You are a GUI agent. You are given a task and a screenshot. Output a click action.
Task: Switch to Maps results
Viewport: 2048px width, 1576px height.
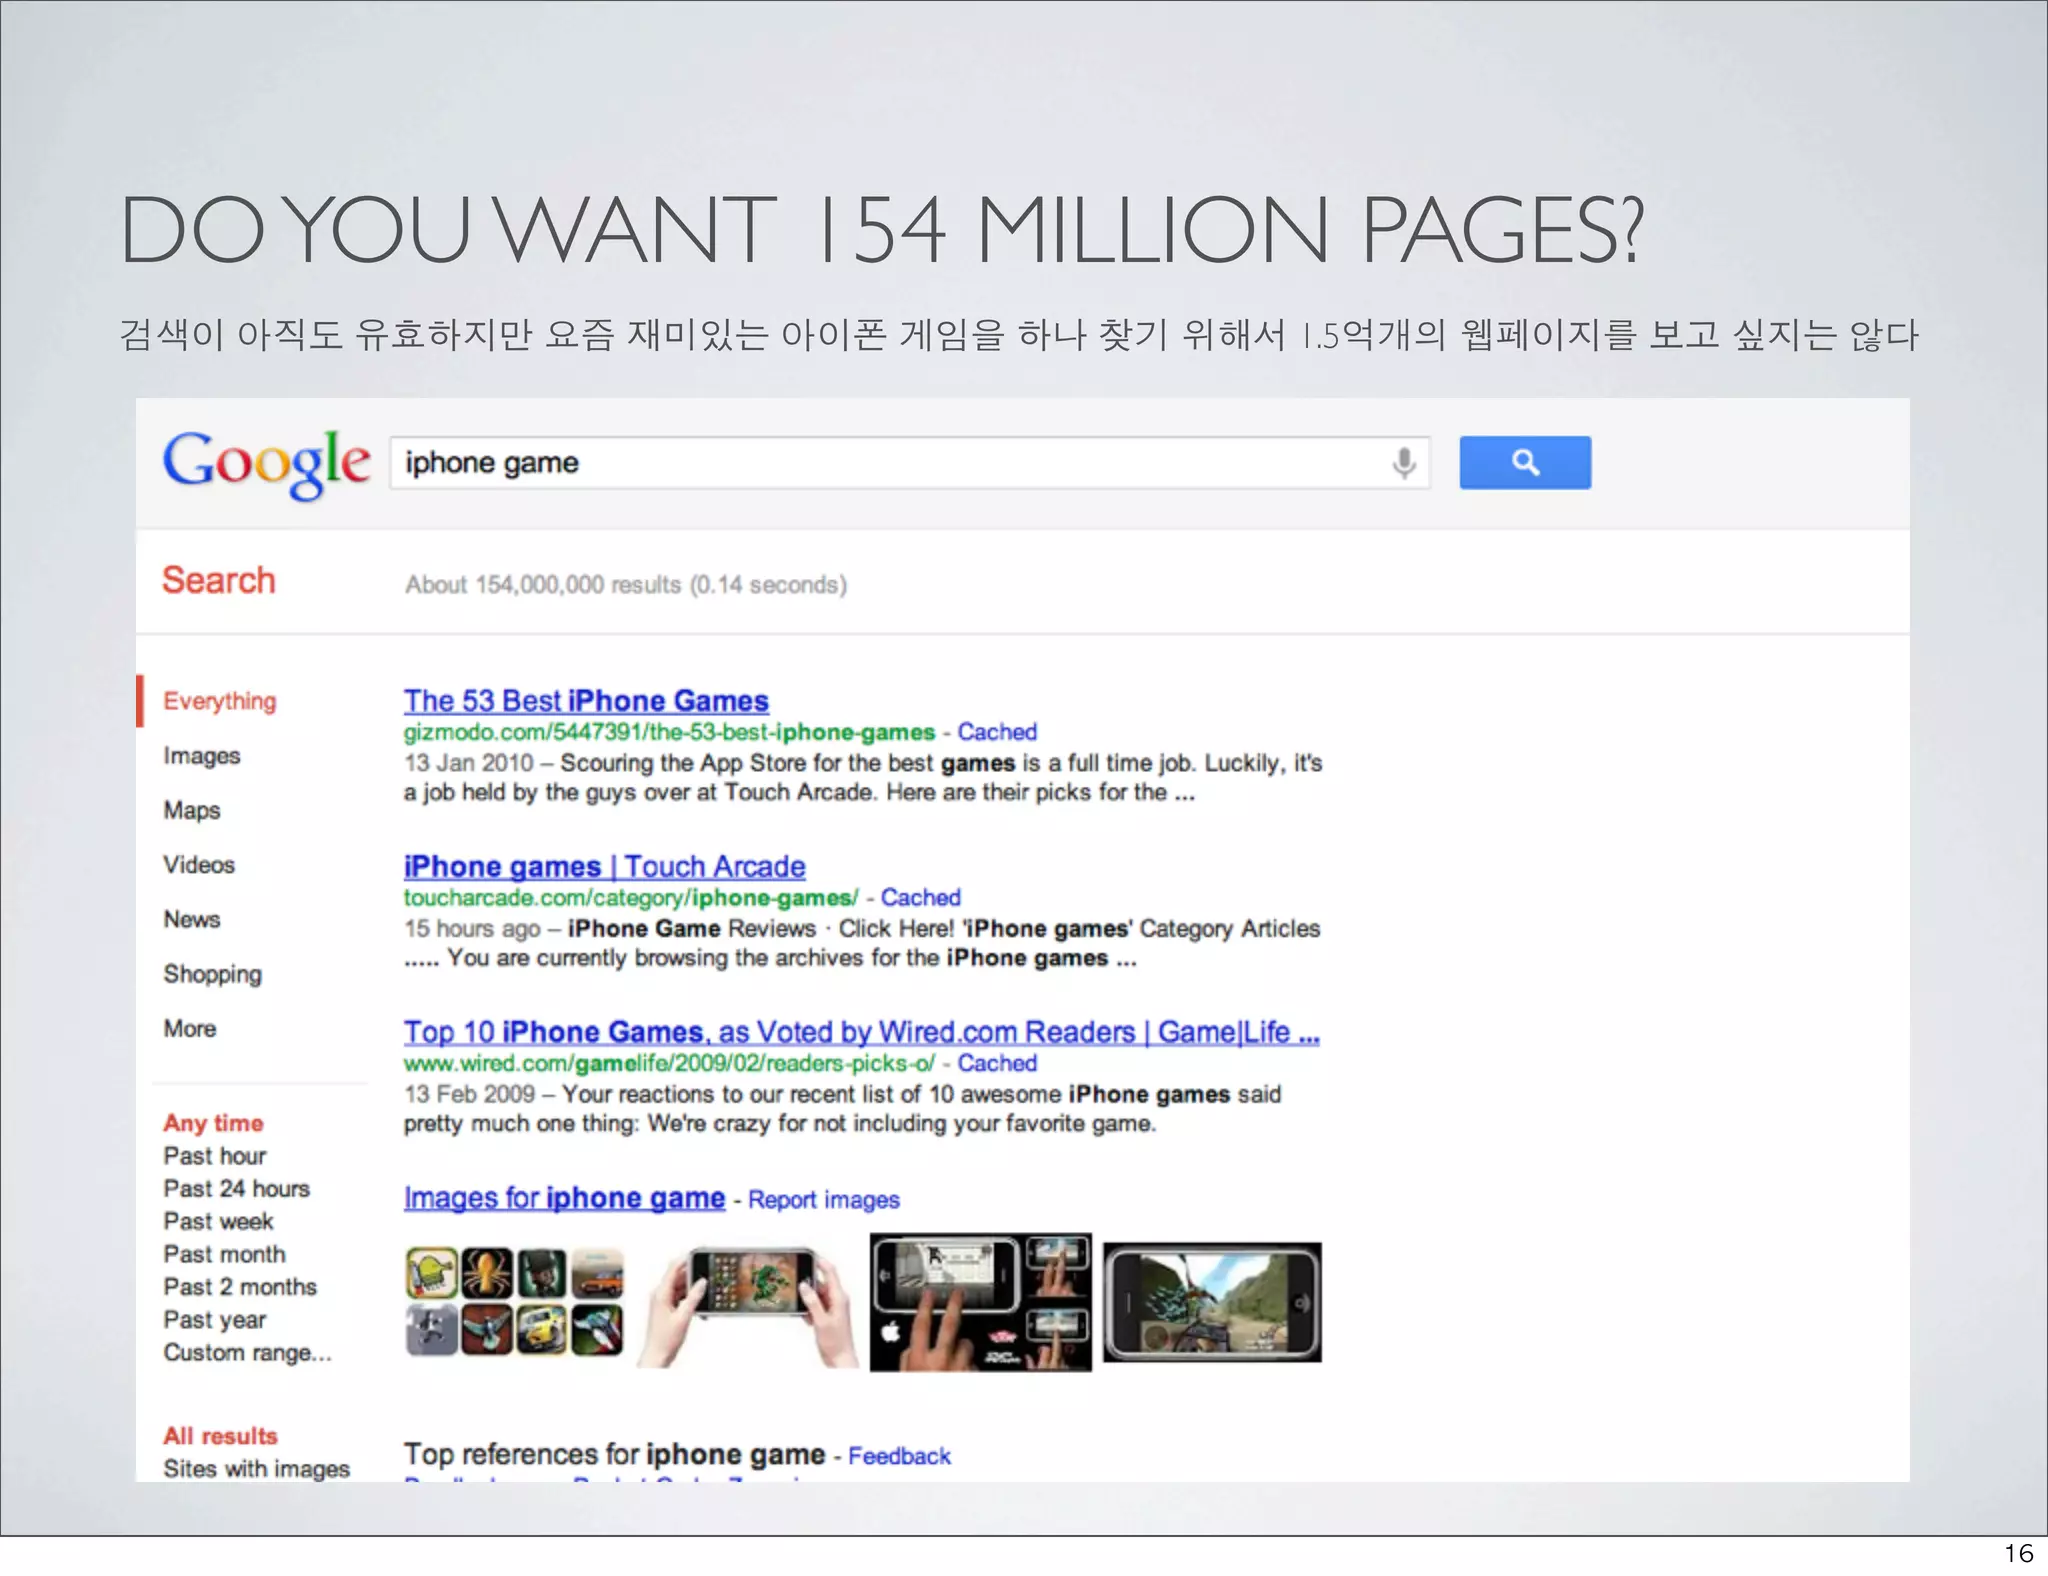click(192, 810)
